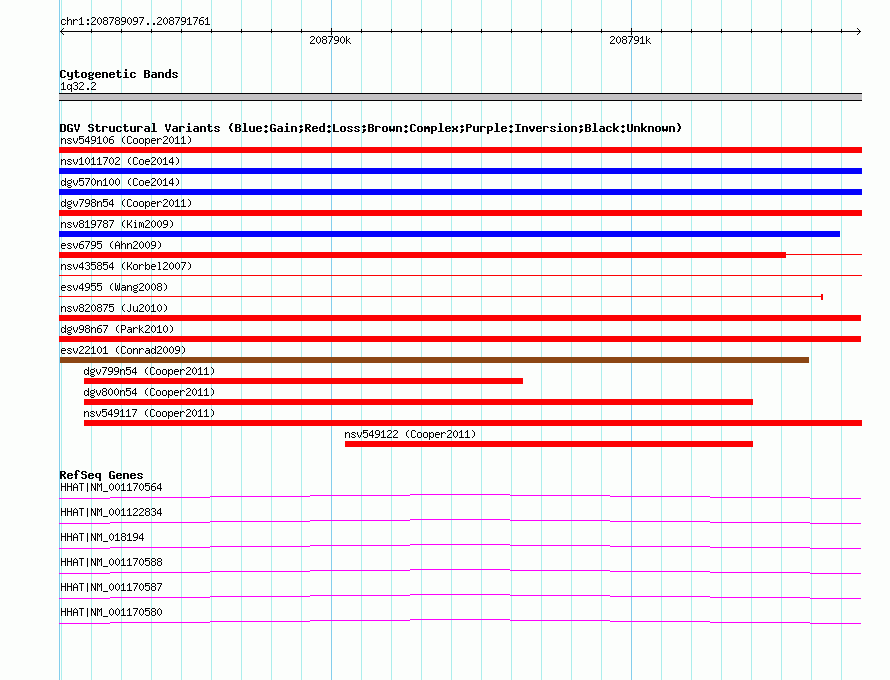Select the nsv1011702 (Coe2014) blue gain bar
890x680 pixels.
click(460, 171)
